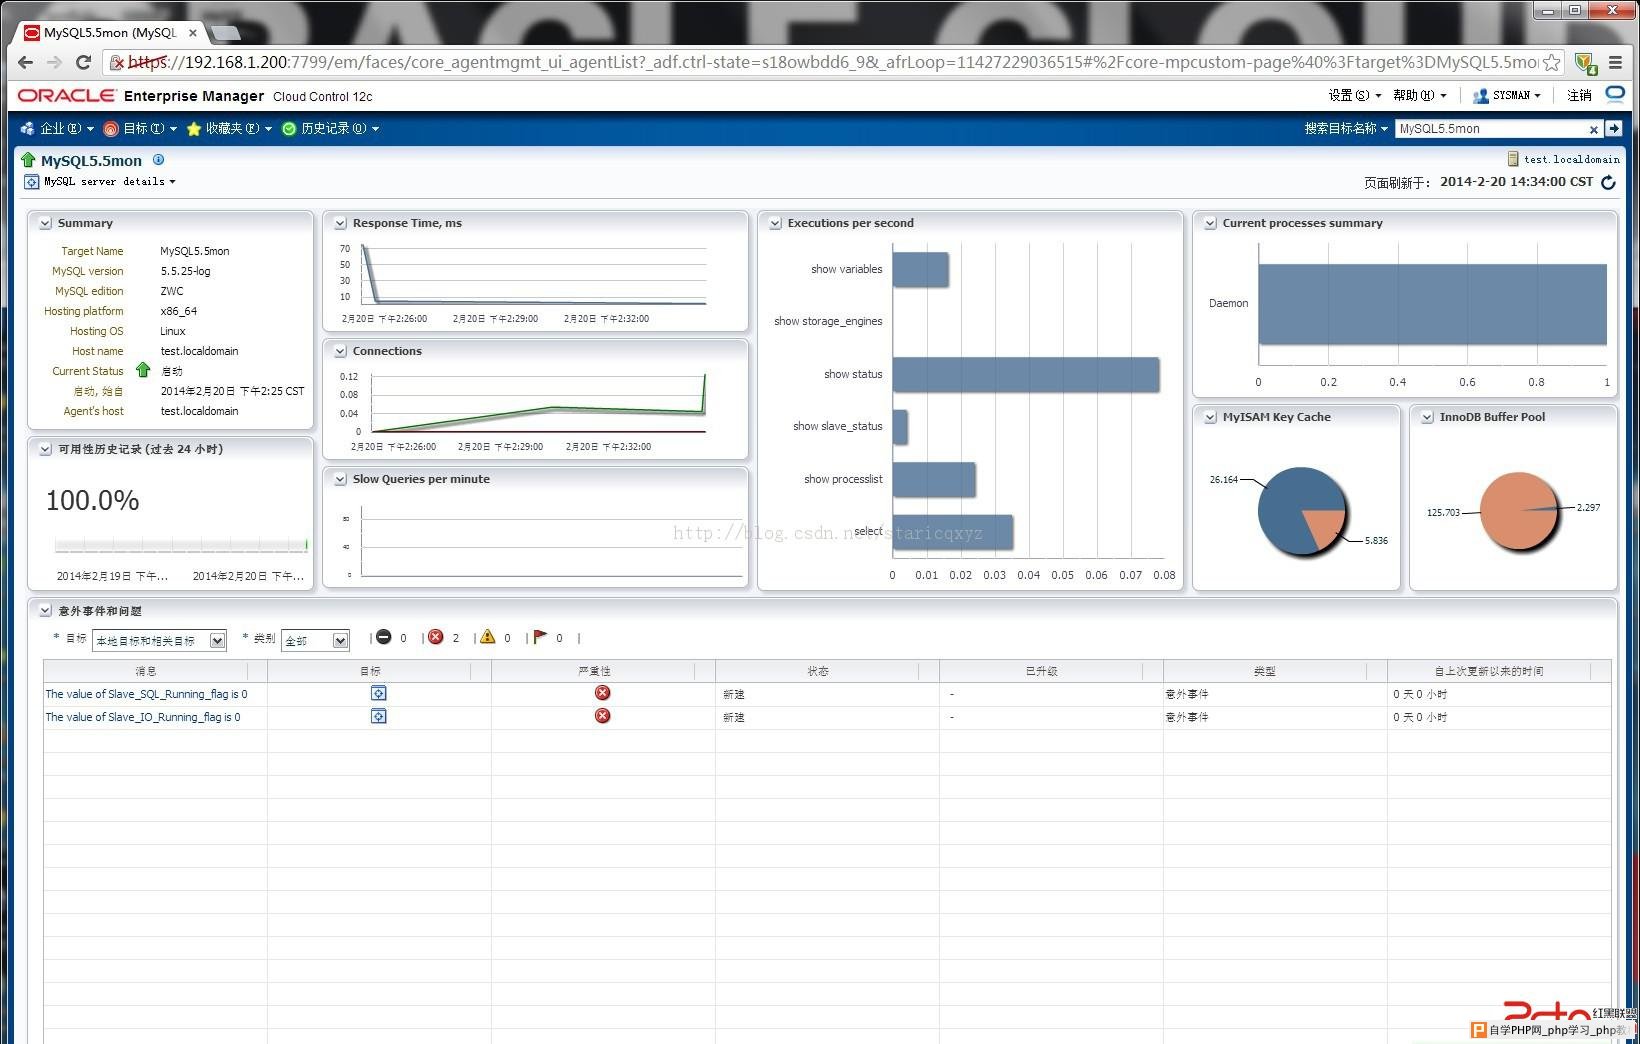This screenshot has height=1044, width=1640.
Task: Click the browser reload button
Action: point(84,62)
